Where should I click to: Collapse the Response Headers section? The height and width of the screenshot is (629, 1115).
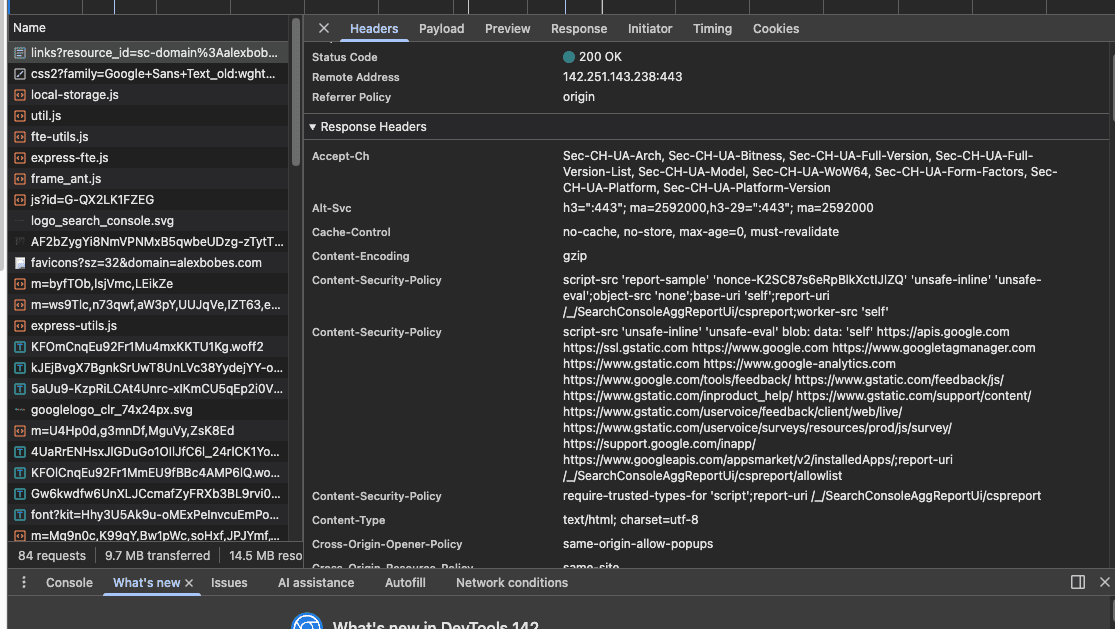coord(313,127)
